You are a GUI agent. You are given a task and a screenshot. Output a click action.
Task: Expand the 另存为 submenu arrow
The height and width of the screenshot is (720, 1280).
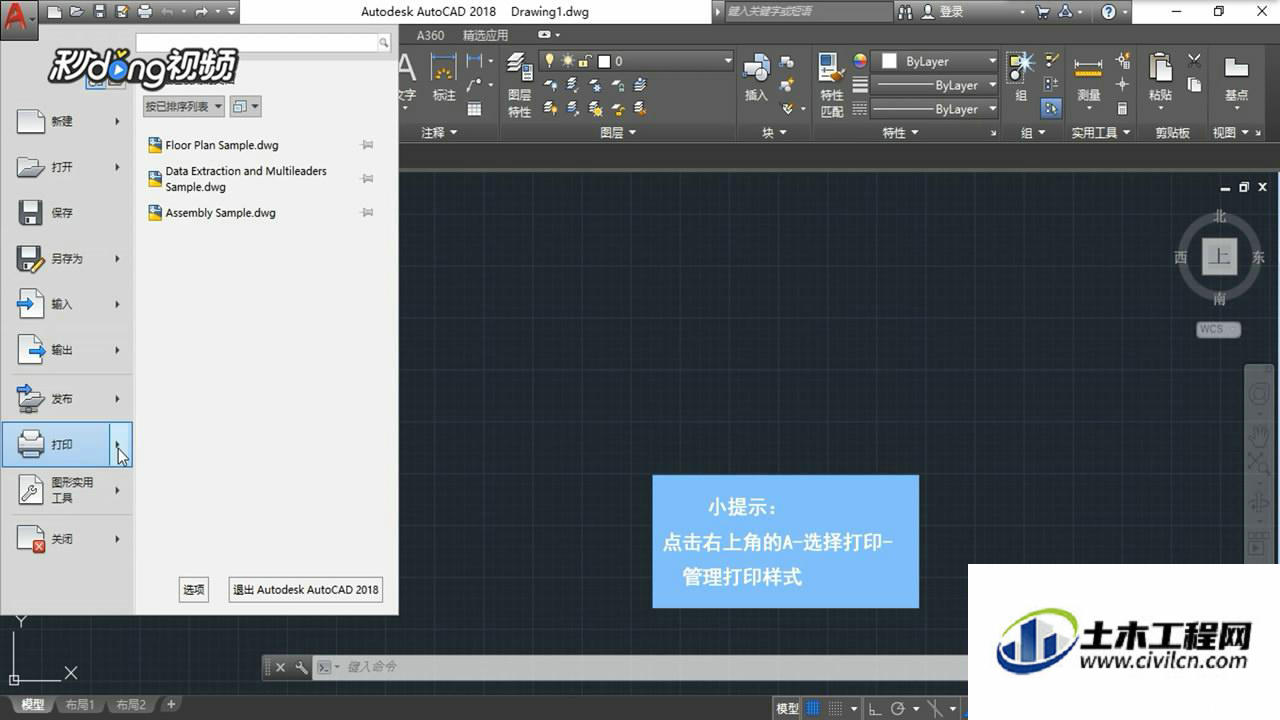coord(118,259)
